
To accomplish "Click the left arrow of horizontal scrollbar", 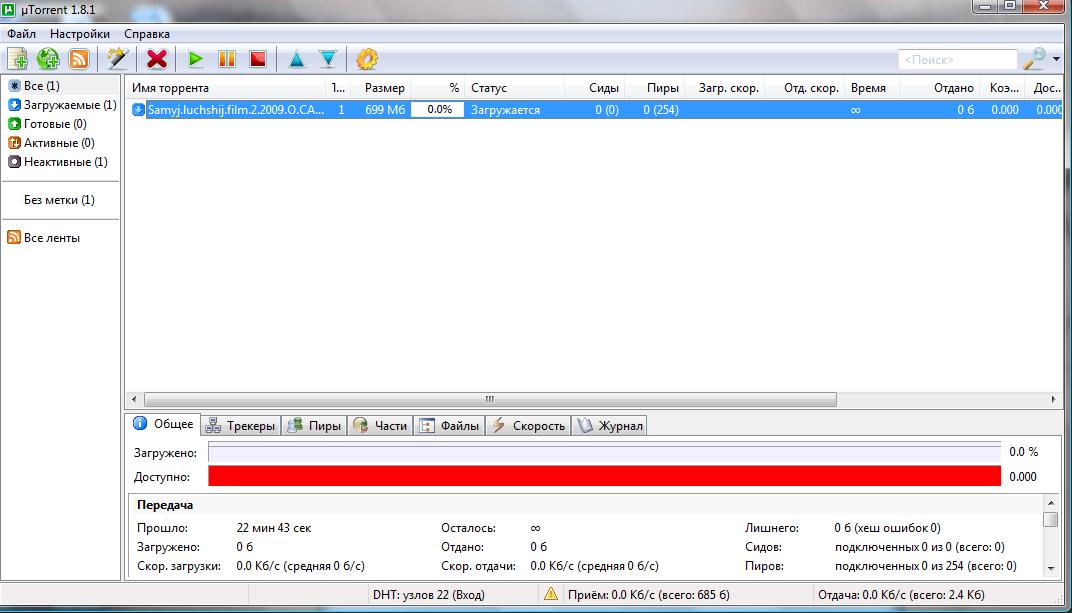I will coord(134,399).
